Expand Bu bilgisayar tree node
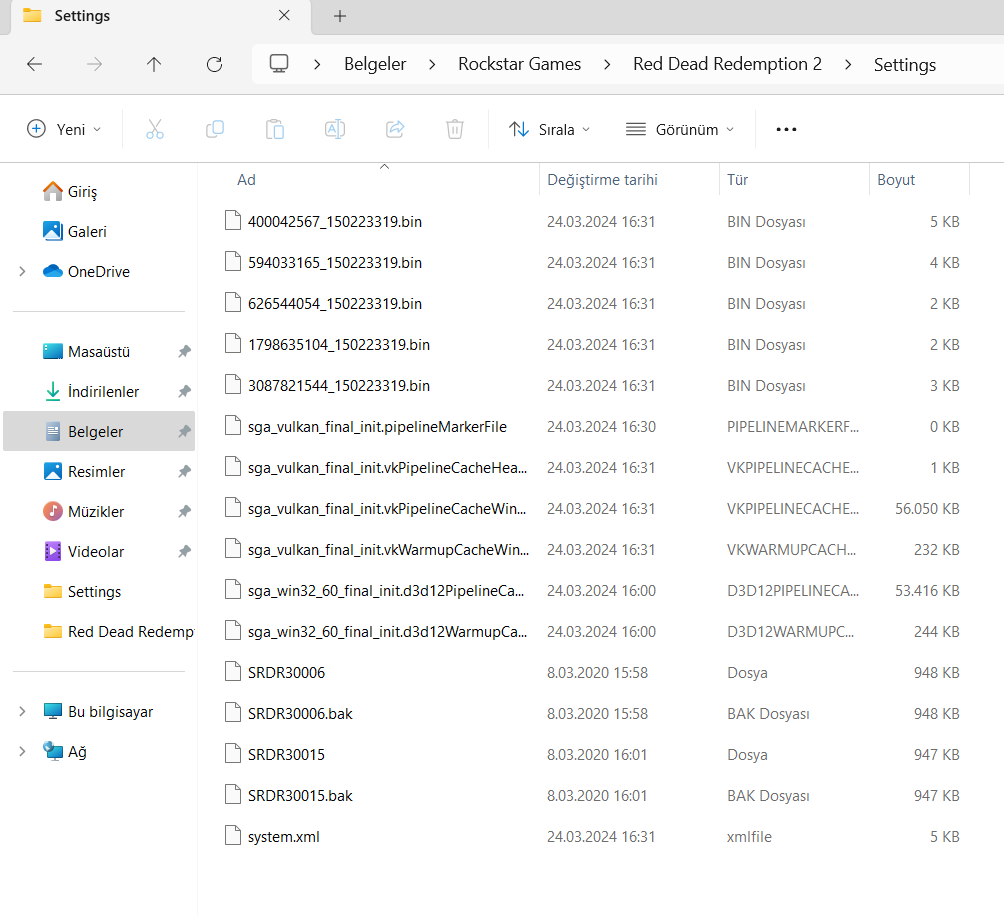Viewport: 1004px width, 915px height. pos(22,711)
